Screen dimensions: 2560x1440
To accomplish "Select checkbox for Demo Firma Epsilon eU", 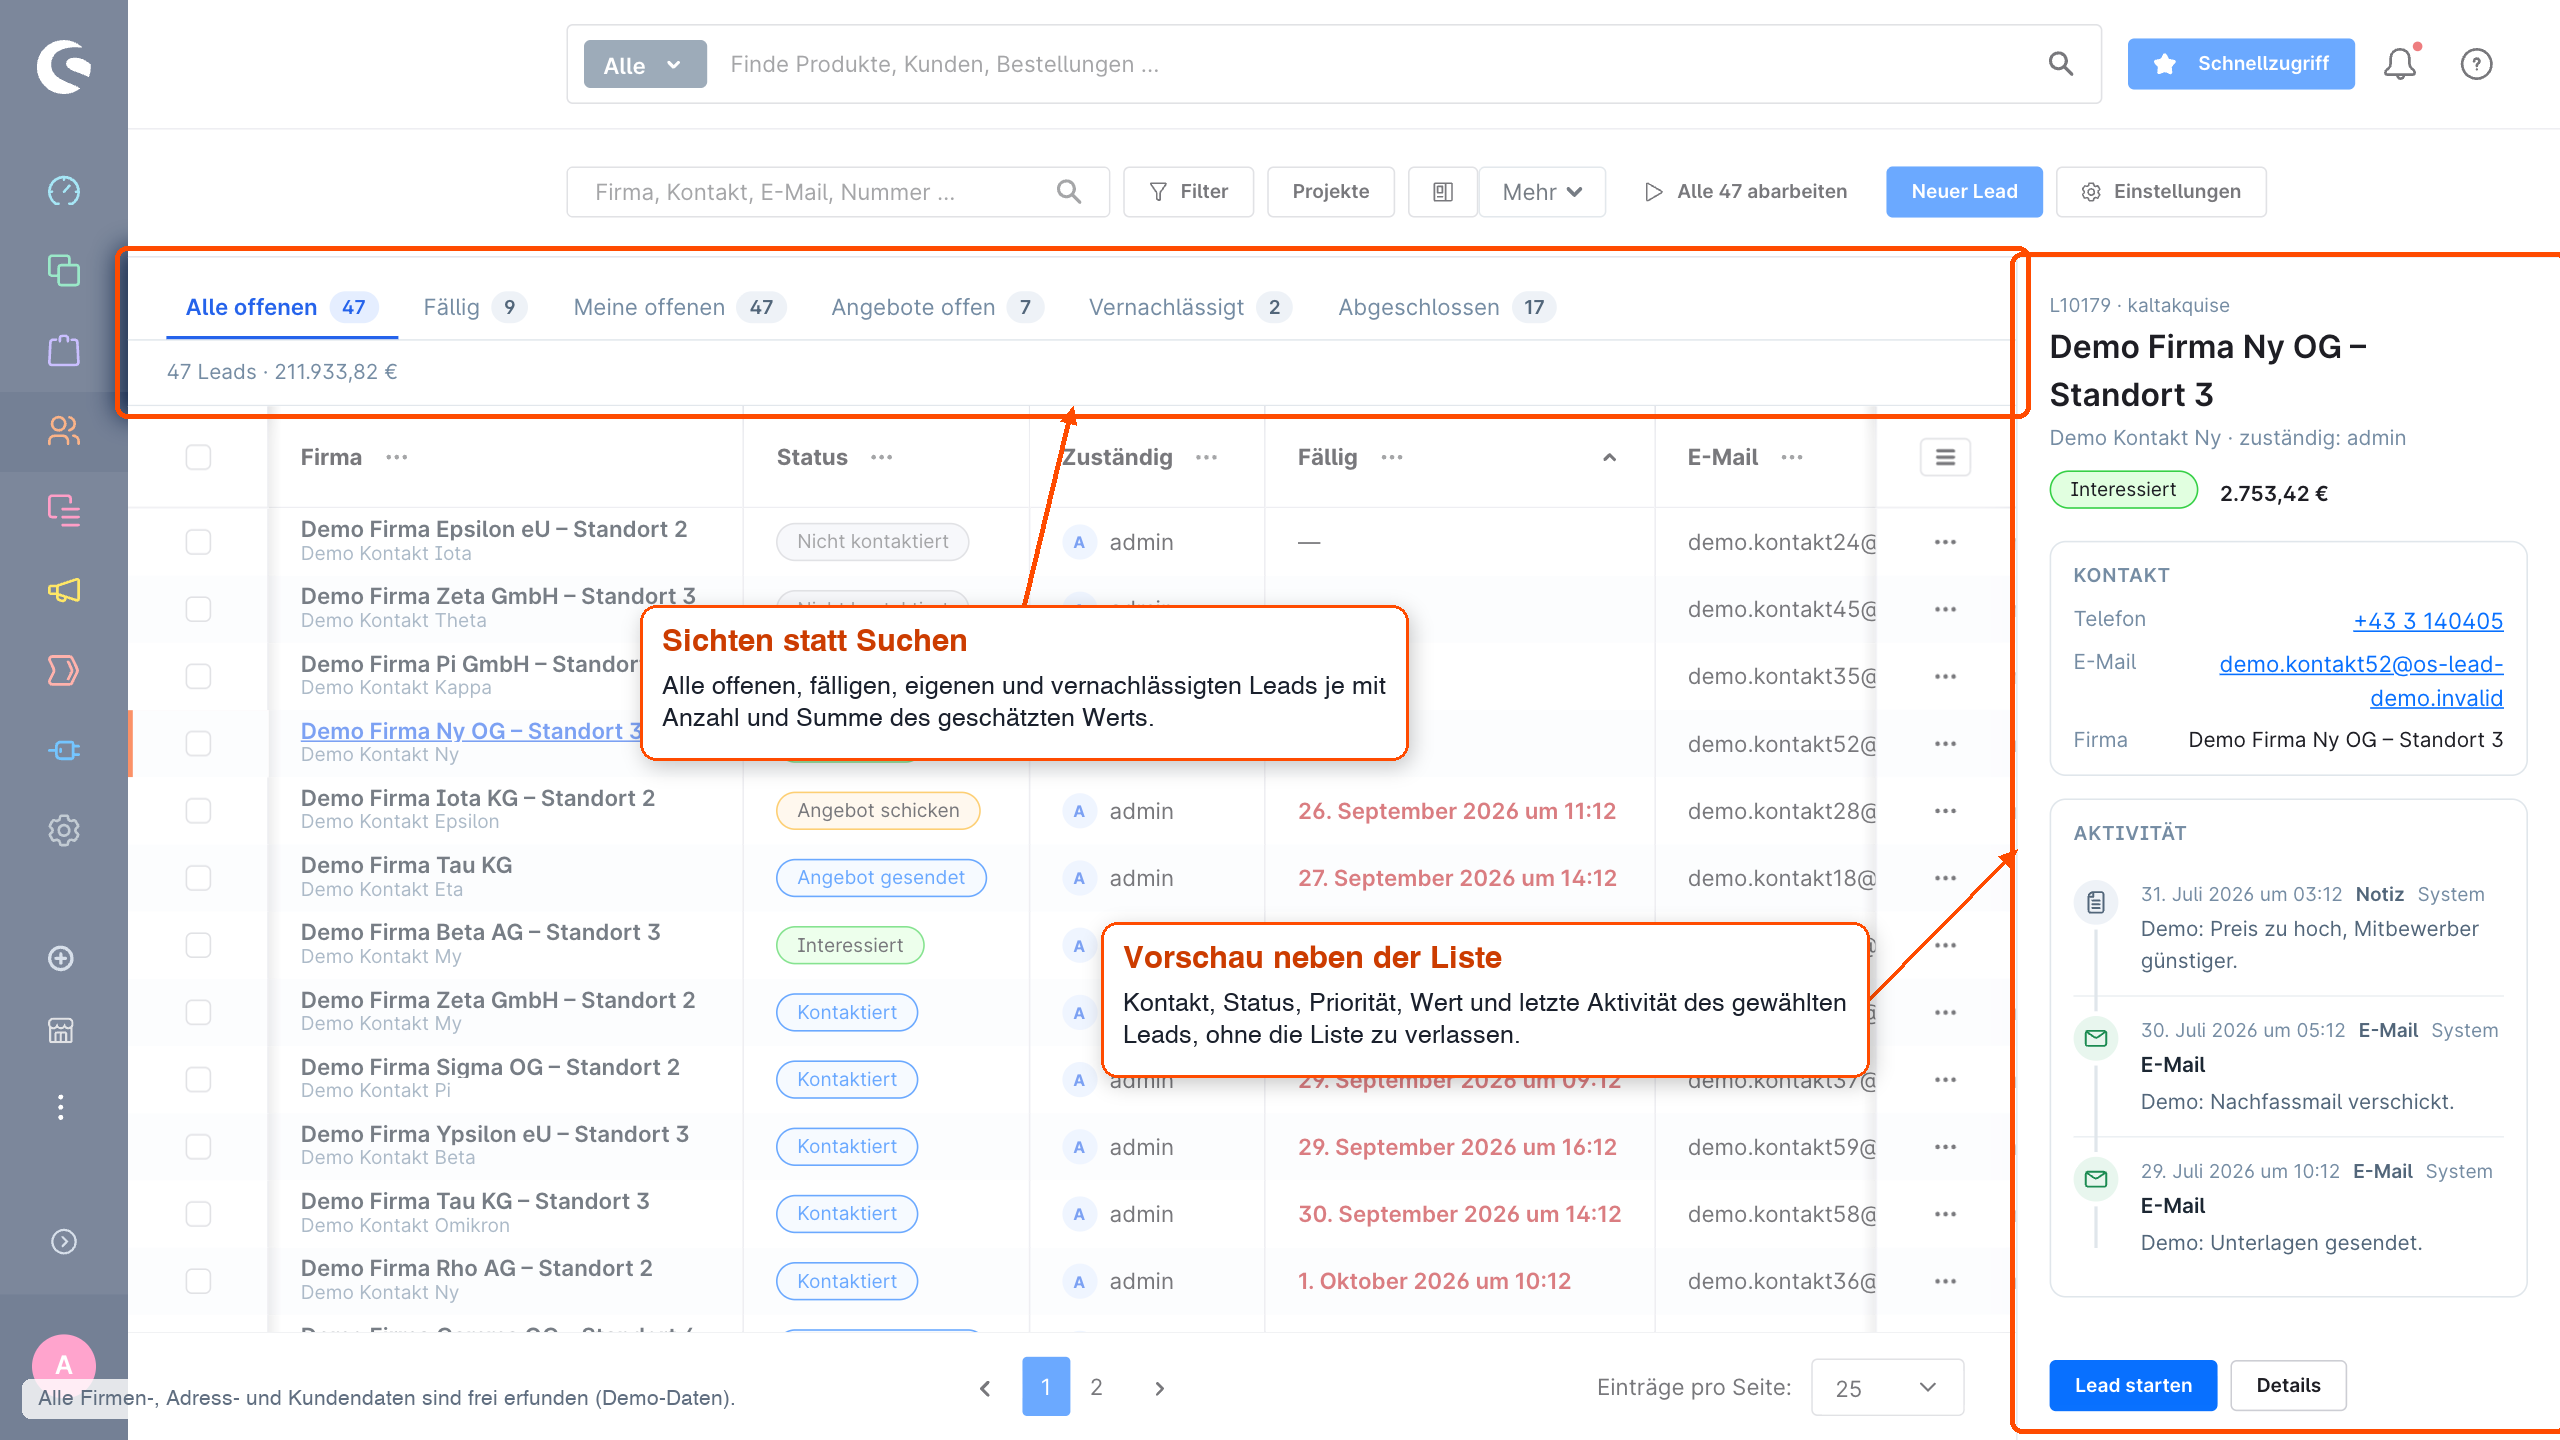I will (198, 541).
